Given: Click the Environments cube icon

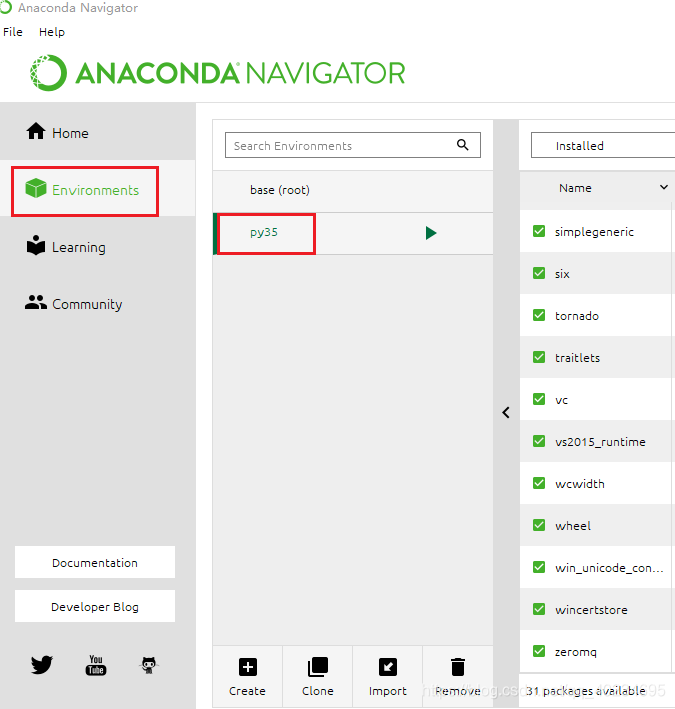Looking at the screenshot, I should (36, 188).
